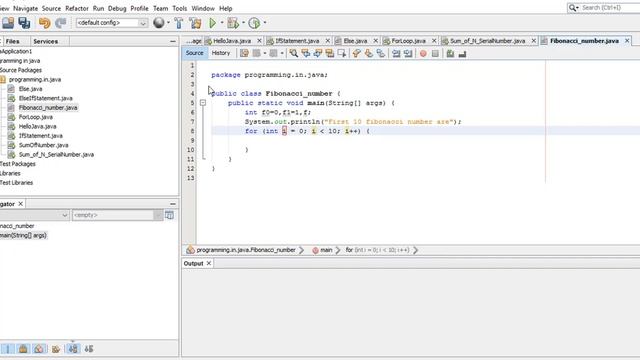Switch to the HelloJava.java editor tab

[x=232, y=41]
